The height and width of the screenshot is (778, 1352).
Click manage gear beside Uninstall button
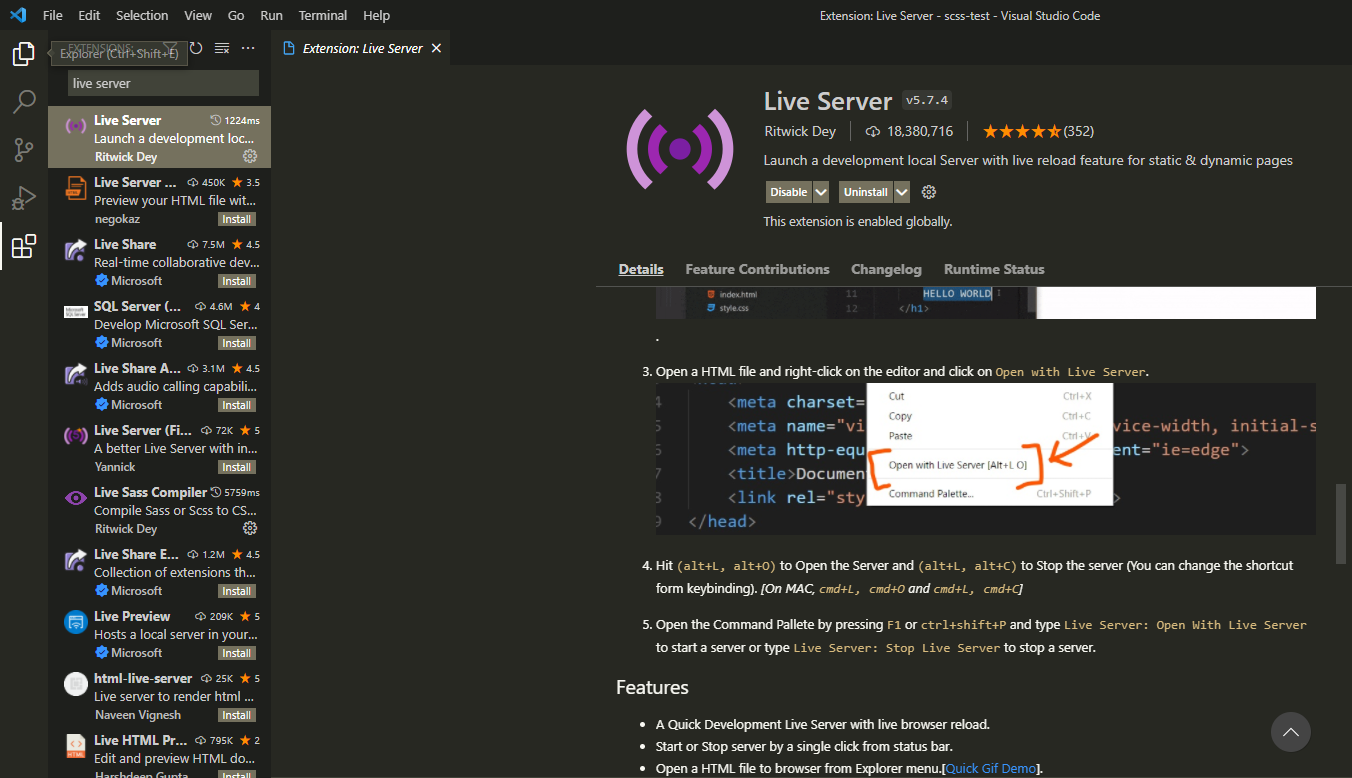pos(928,192)
